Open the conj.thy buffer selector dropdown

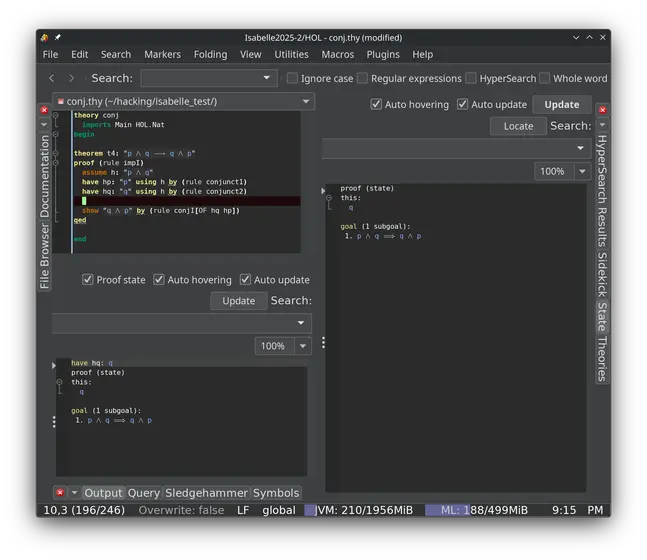[x=306, y=102]
